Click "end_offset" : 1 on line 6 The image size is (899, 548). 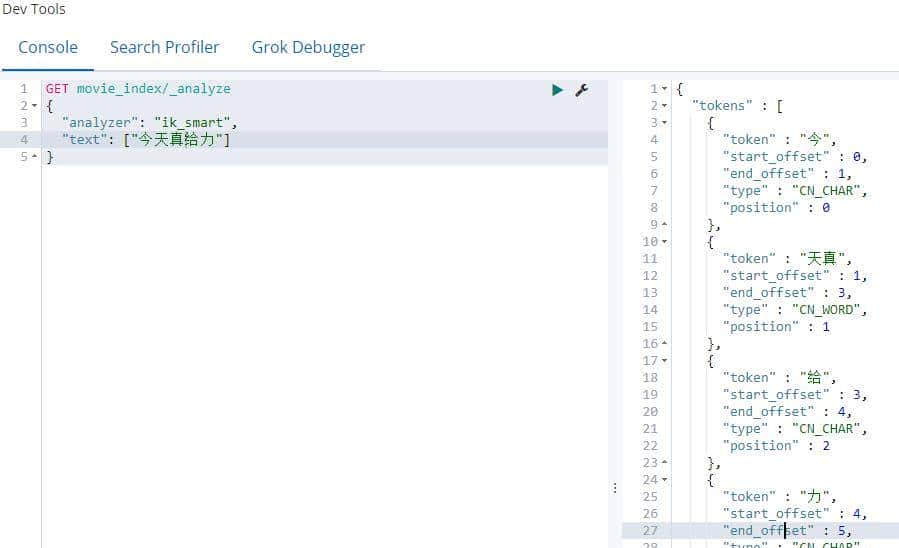[x=787, y=174]
